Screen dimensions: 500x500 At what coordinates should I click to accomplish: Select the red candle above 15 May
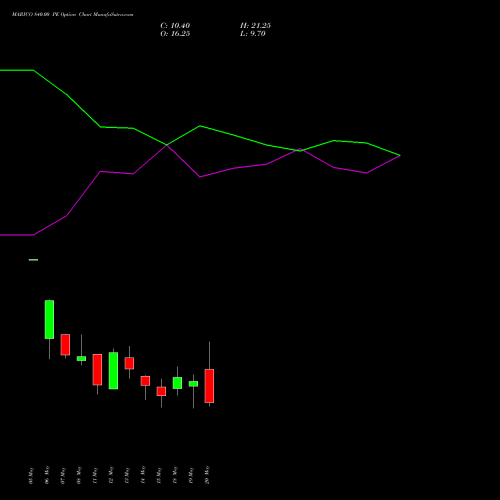(161, 391)
